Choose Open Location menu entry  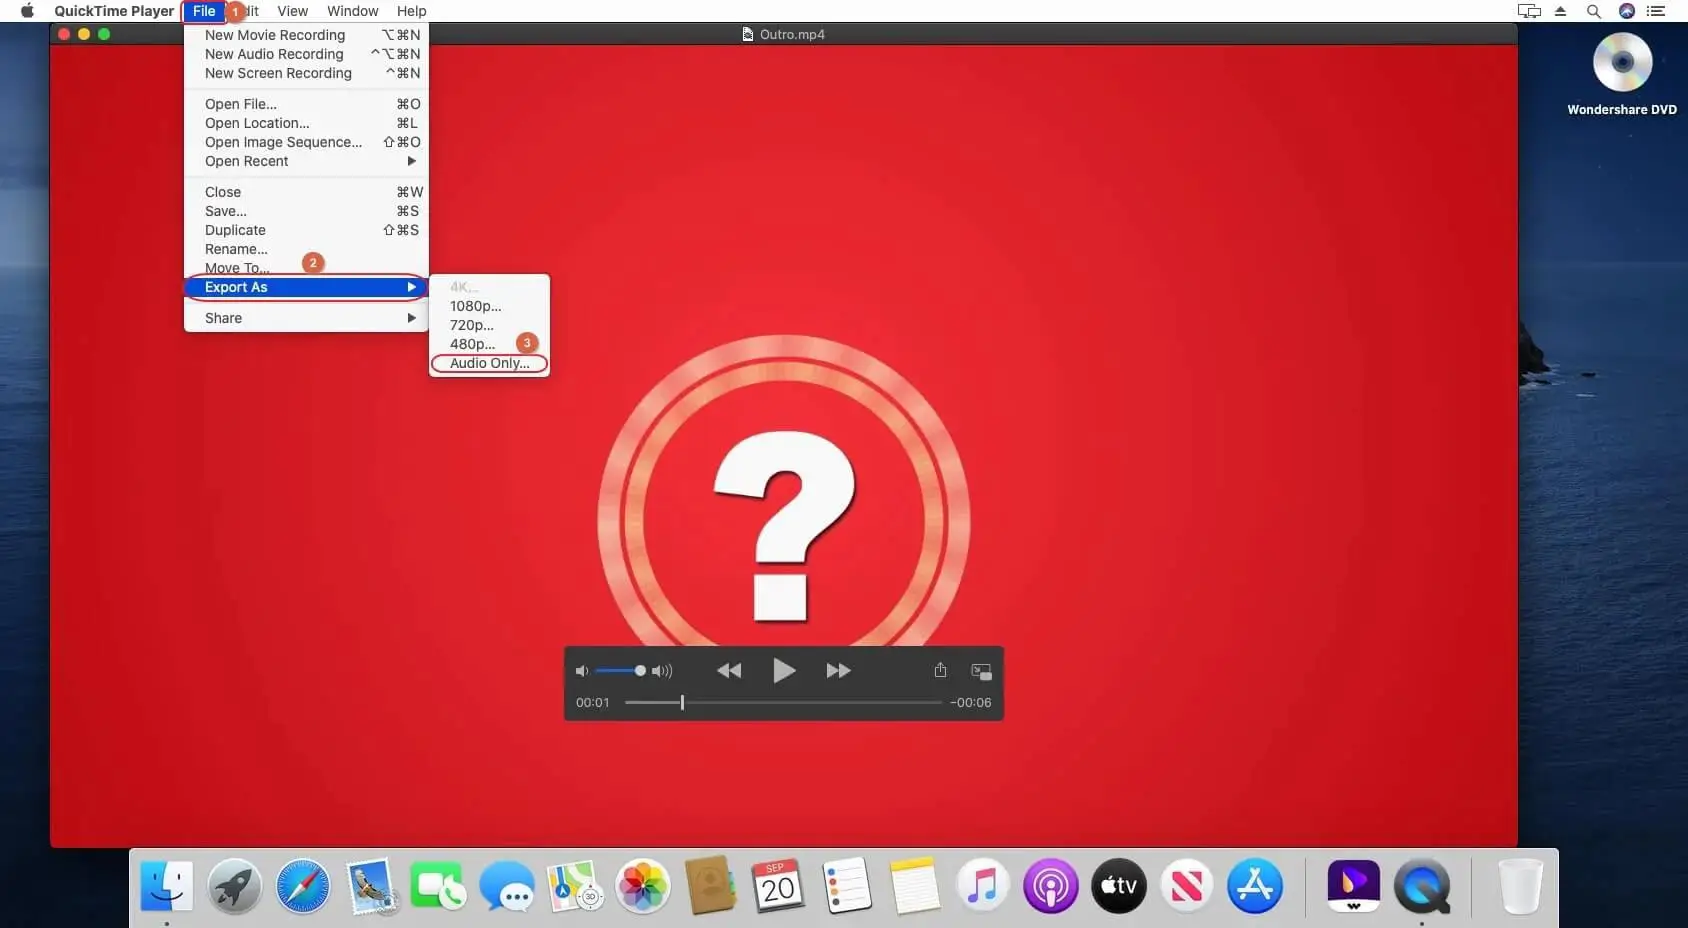(306, 123)
